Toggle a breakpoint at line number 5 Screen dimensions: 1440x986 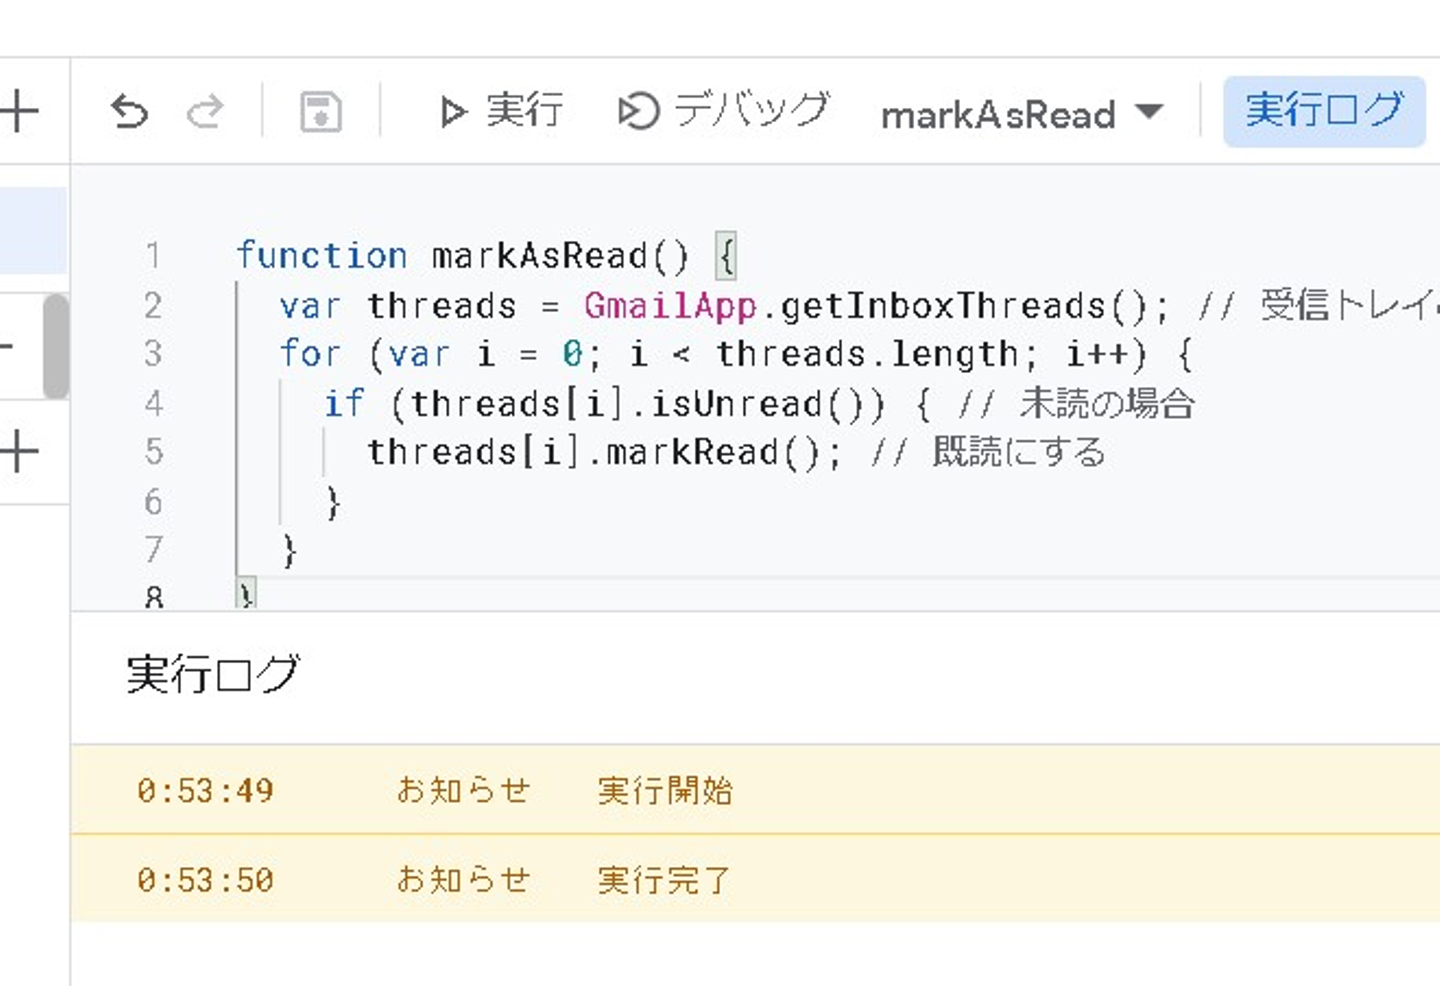pos(153,452)
